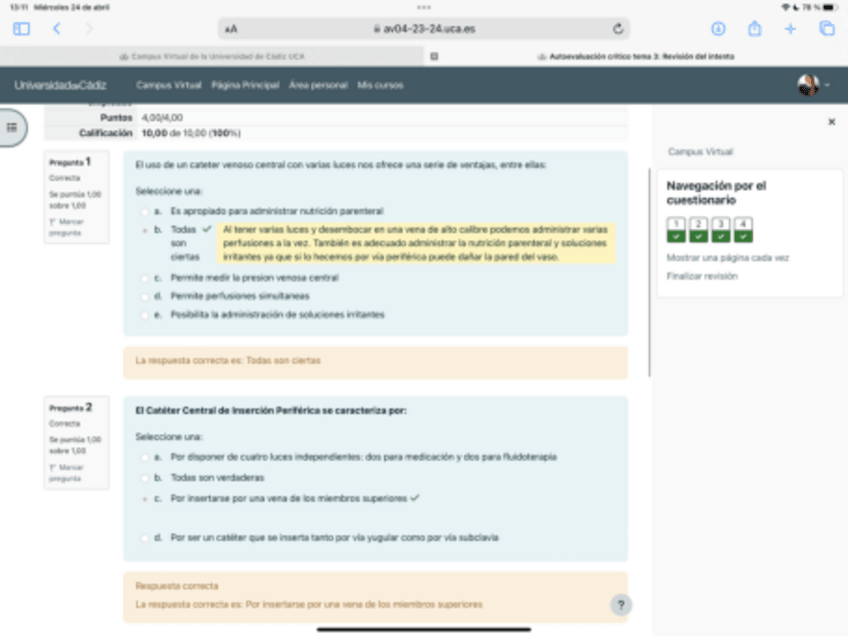The height and width of the screenshot is (636, 848).
Task: Open the Mis cursos menu item
Action: click(380, 85)
